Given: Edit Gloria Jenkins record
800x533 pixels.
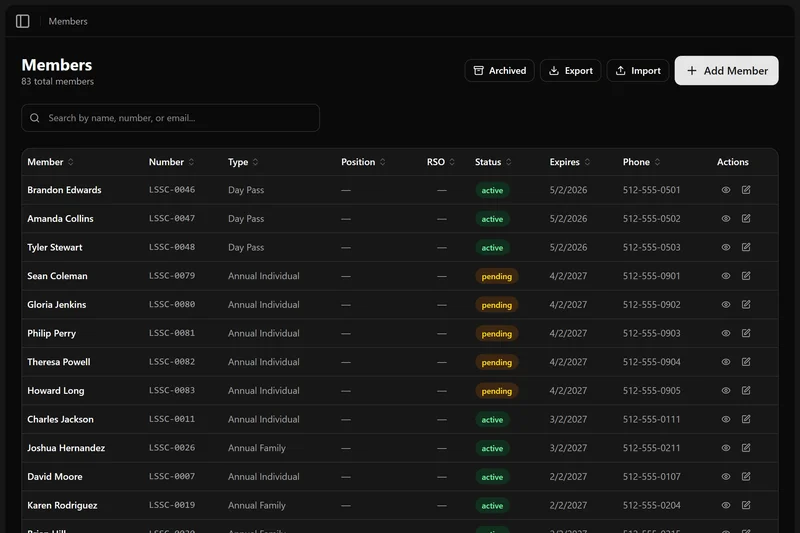Looking at the screenshot, I should 746,304.
